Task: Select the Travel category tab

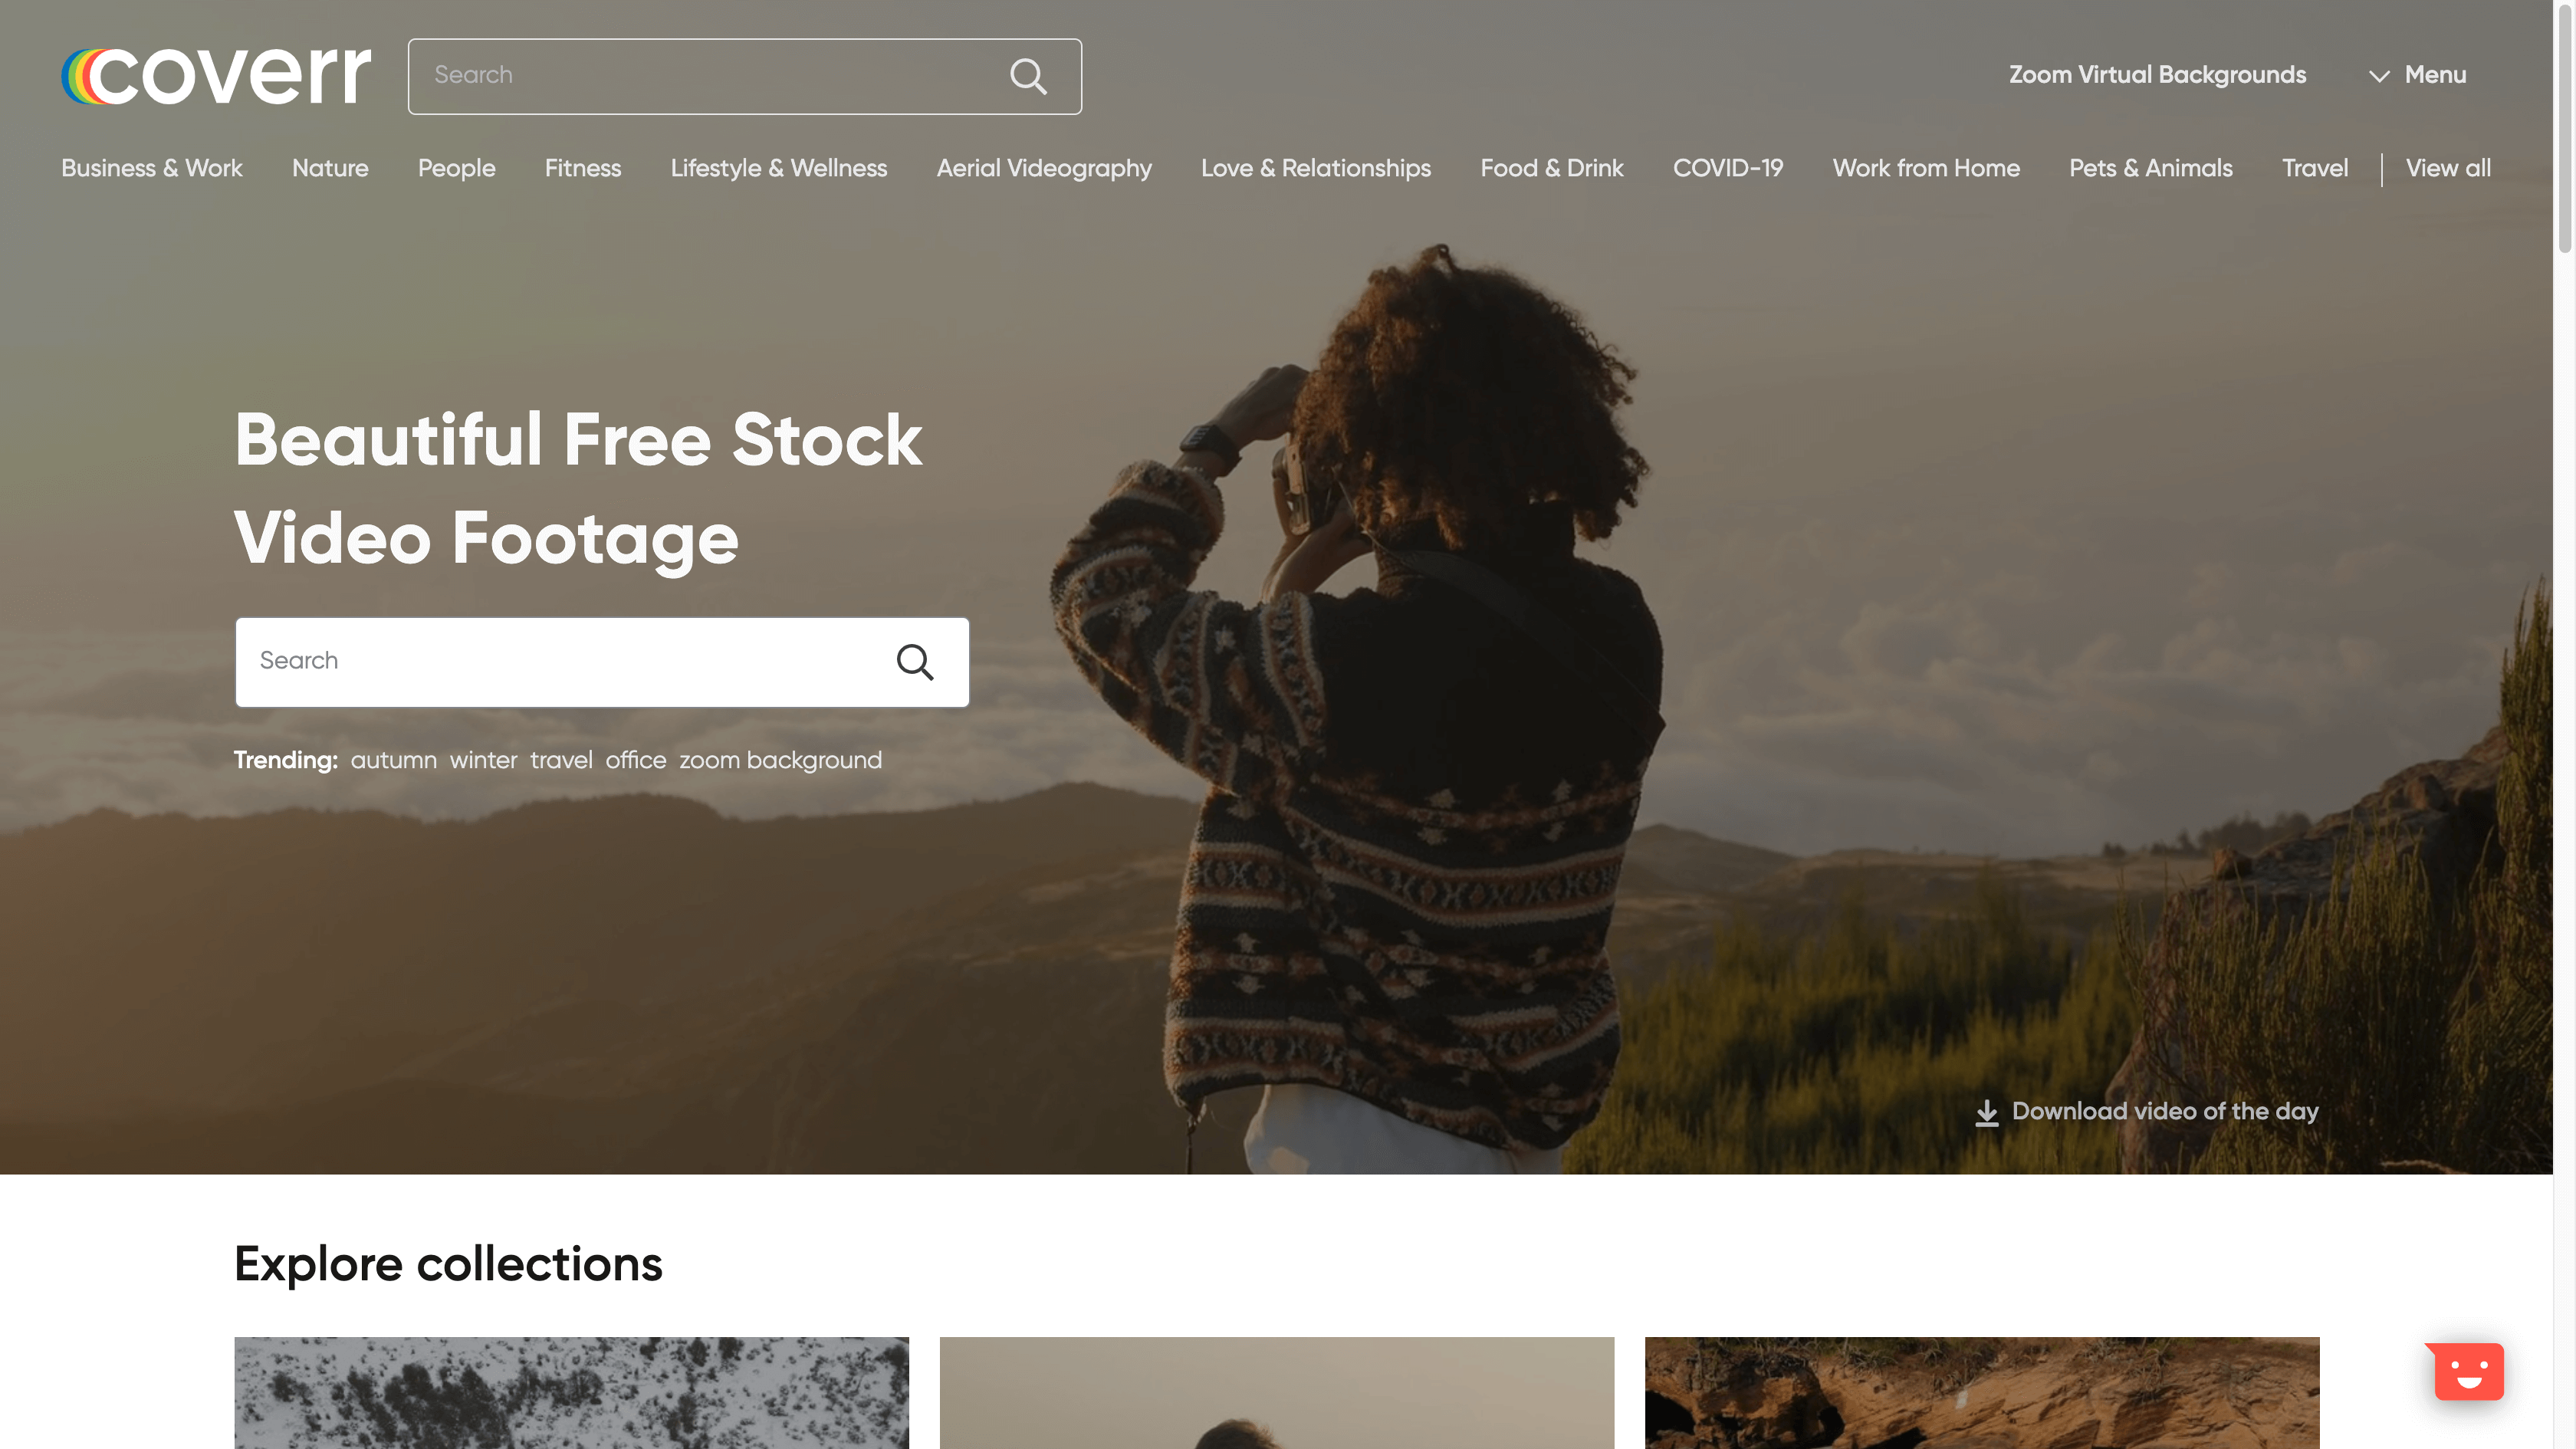Action: pyautogui.click(x=2314, y=168)
